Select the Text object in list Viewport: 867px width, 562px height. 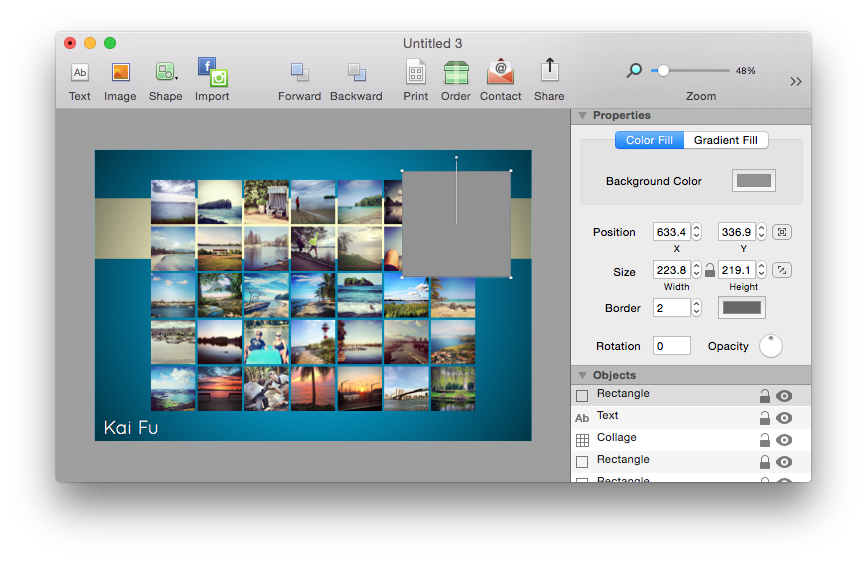point(691,418)
